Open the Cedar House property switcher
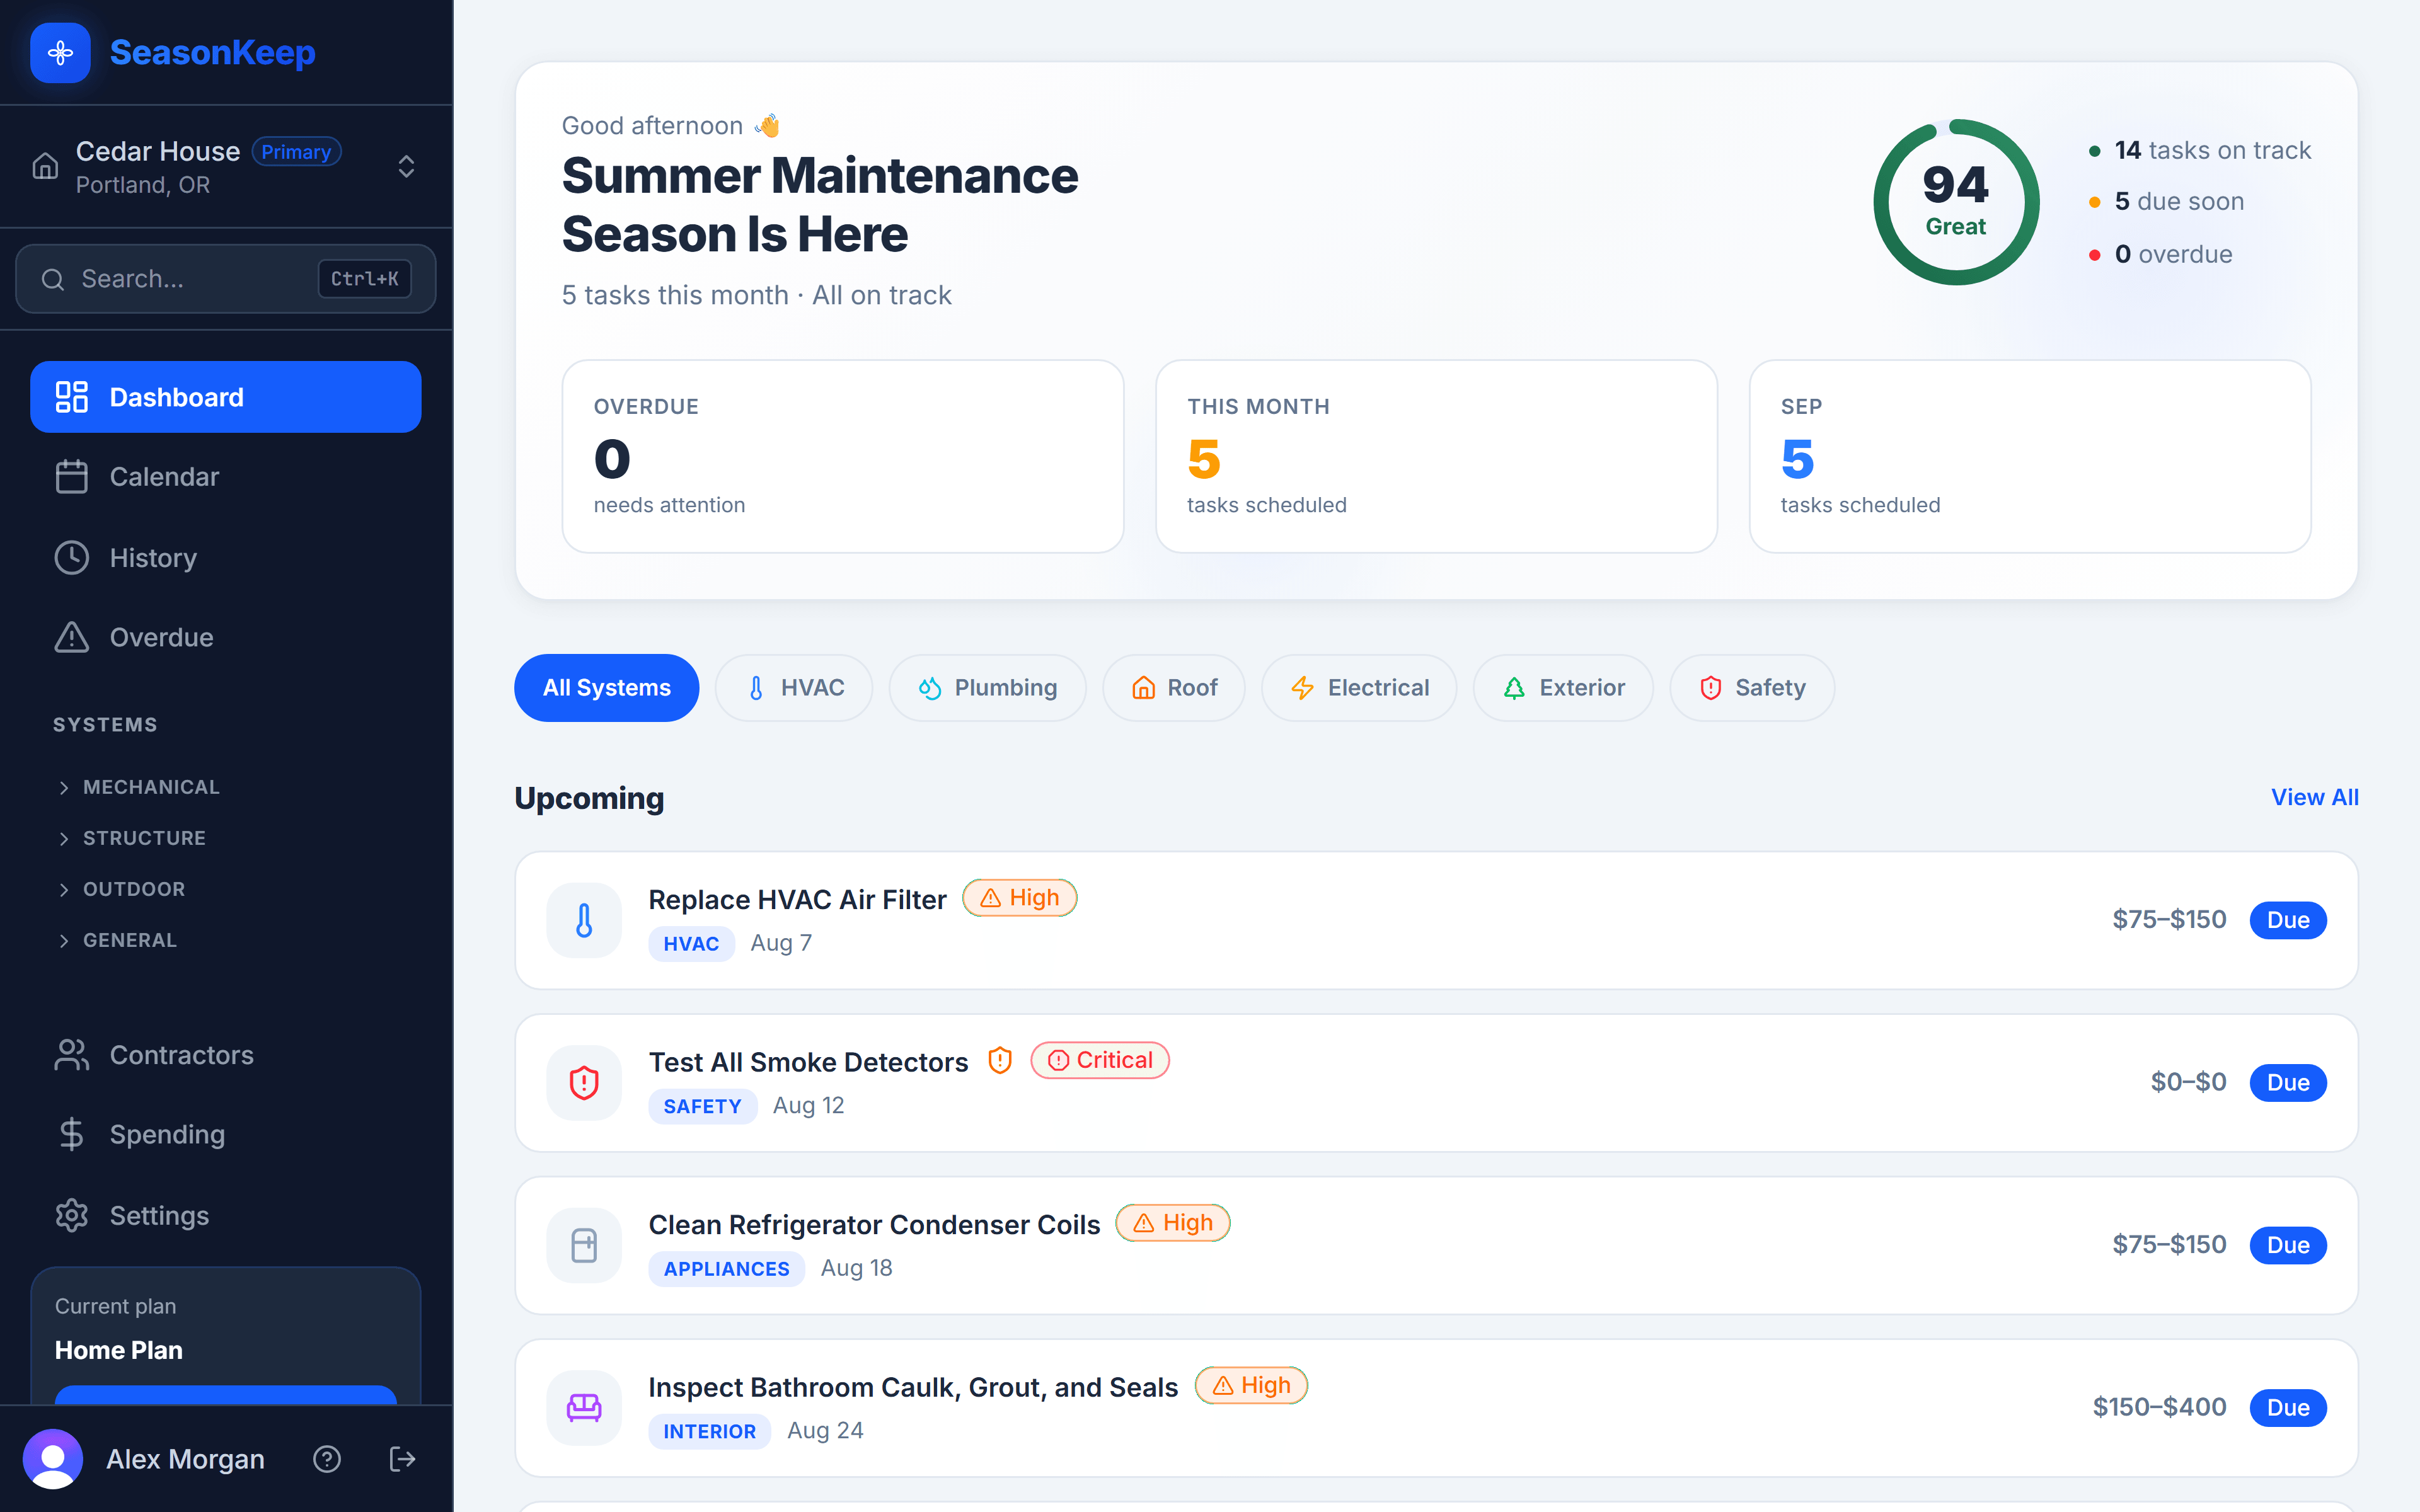Viewport: 2420px width, 1512px height. tap(226, 166)
